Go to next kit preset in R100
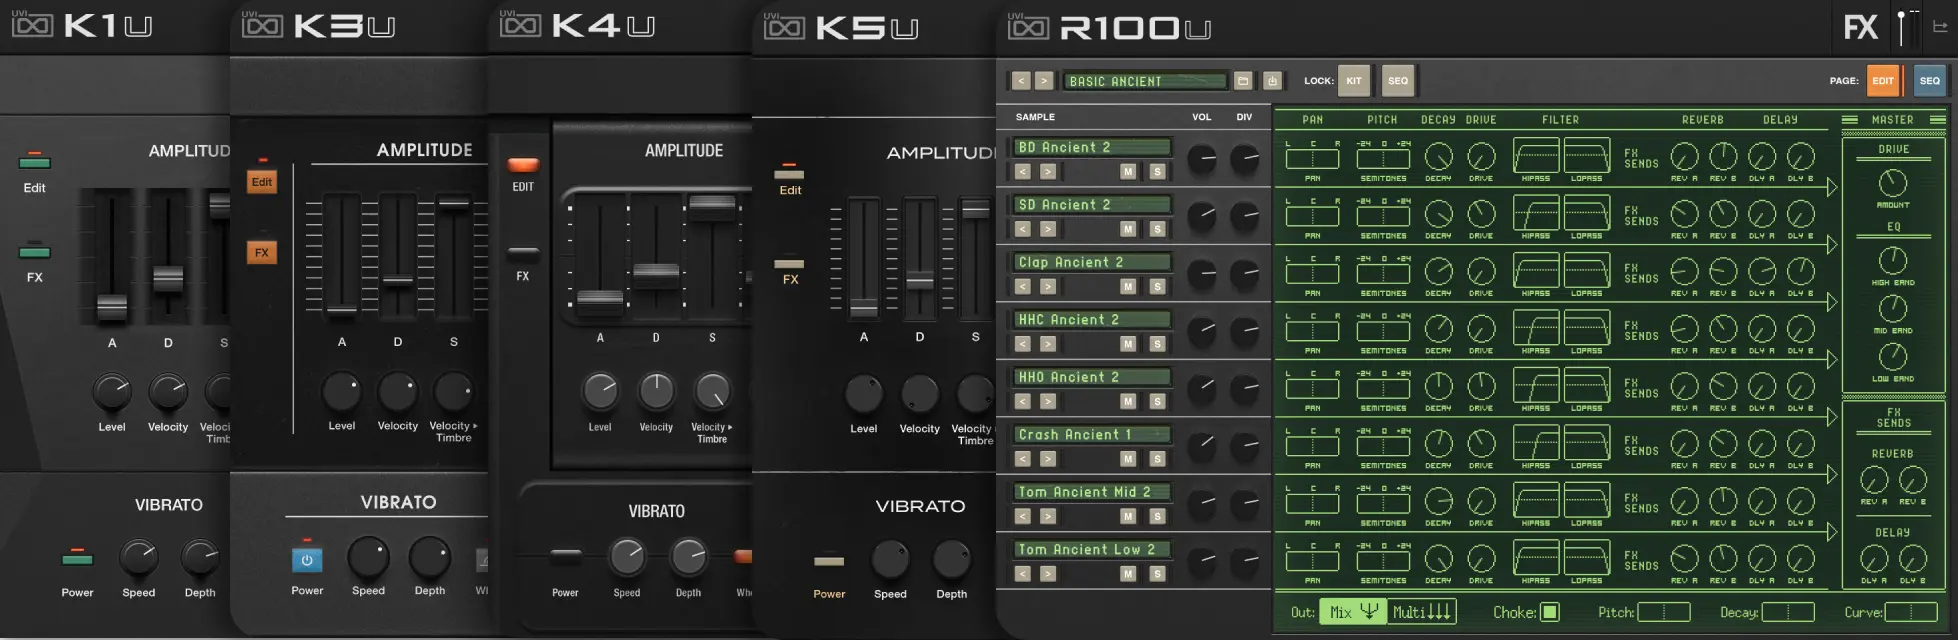 click(1044, 81)
